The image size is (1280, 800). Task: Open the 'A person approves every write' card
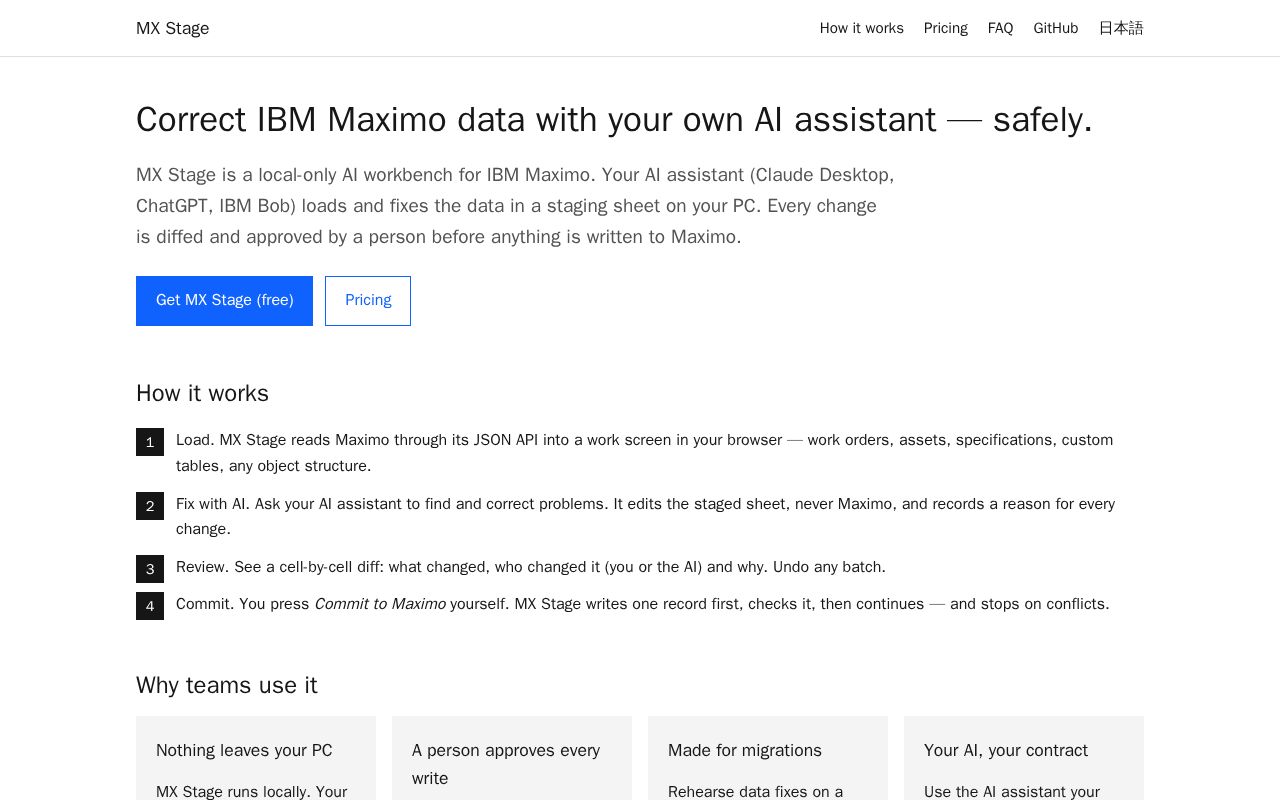[x=512, y=758]
